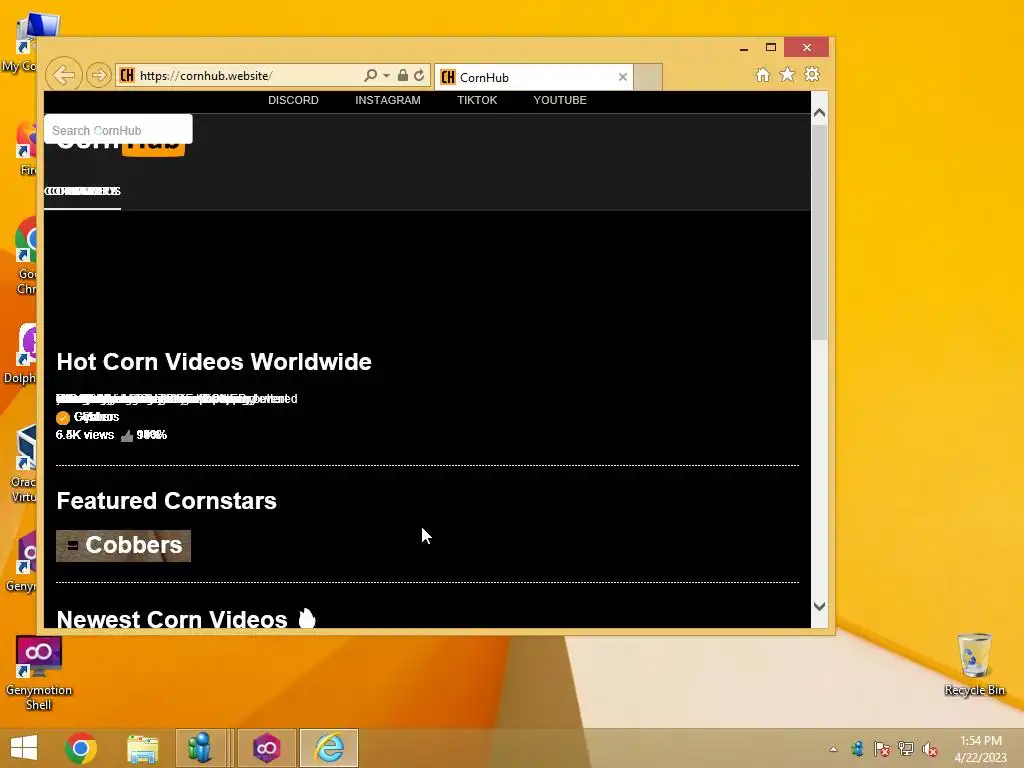The height and width of the screenshot is (768, 1024).
Task: Click the thumbs-up rating icon
Action: [x=127, y=436]
